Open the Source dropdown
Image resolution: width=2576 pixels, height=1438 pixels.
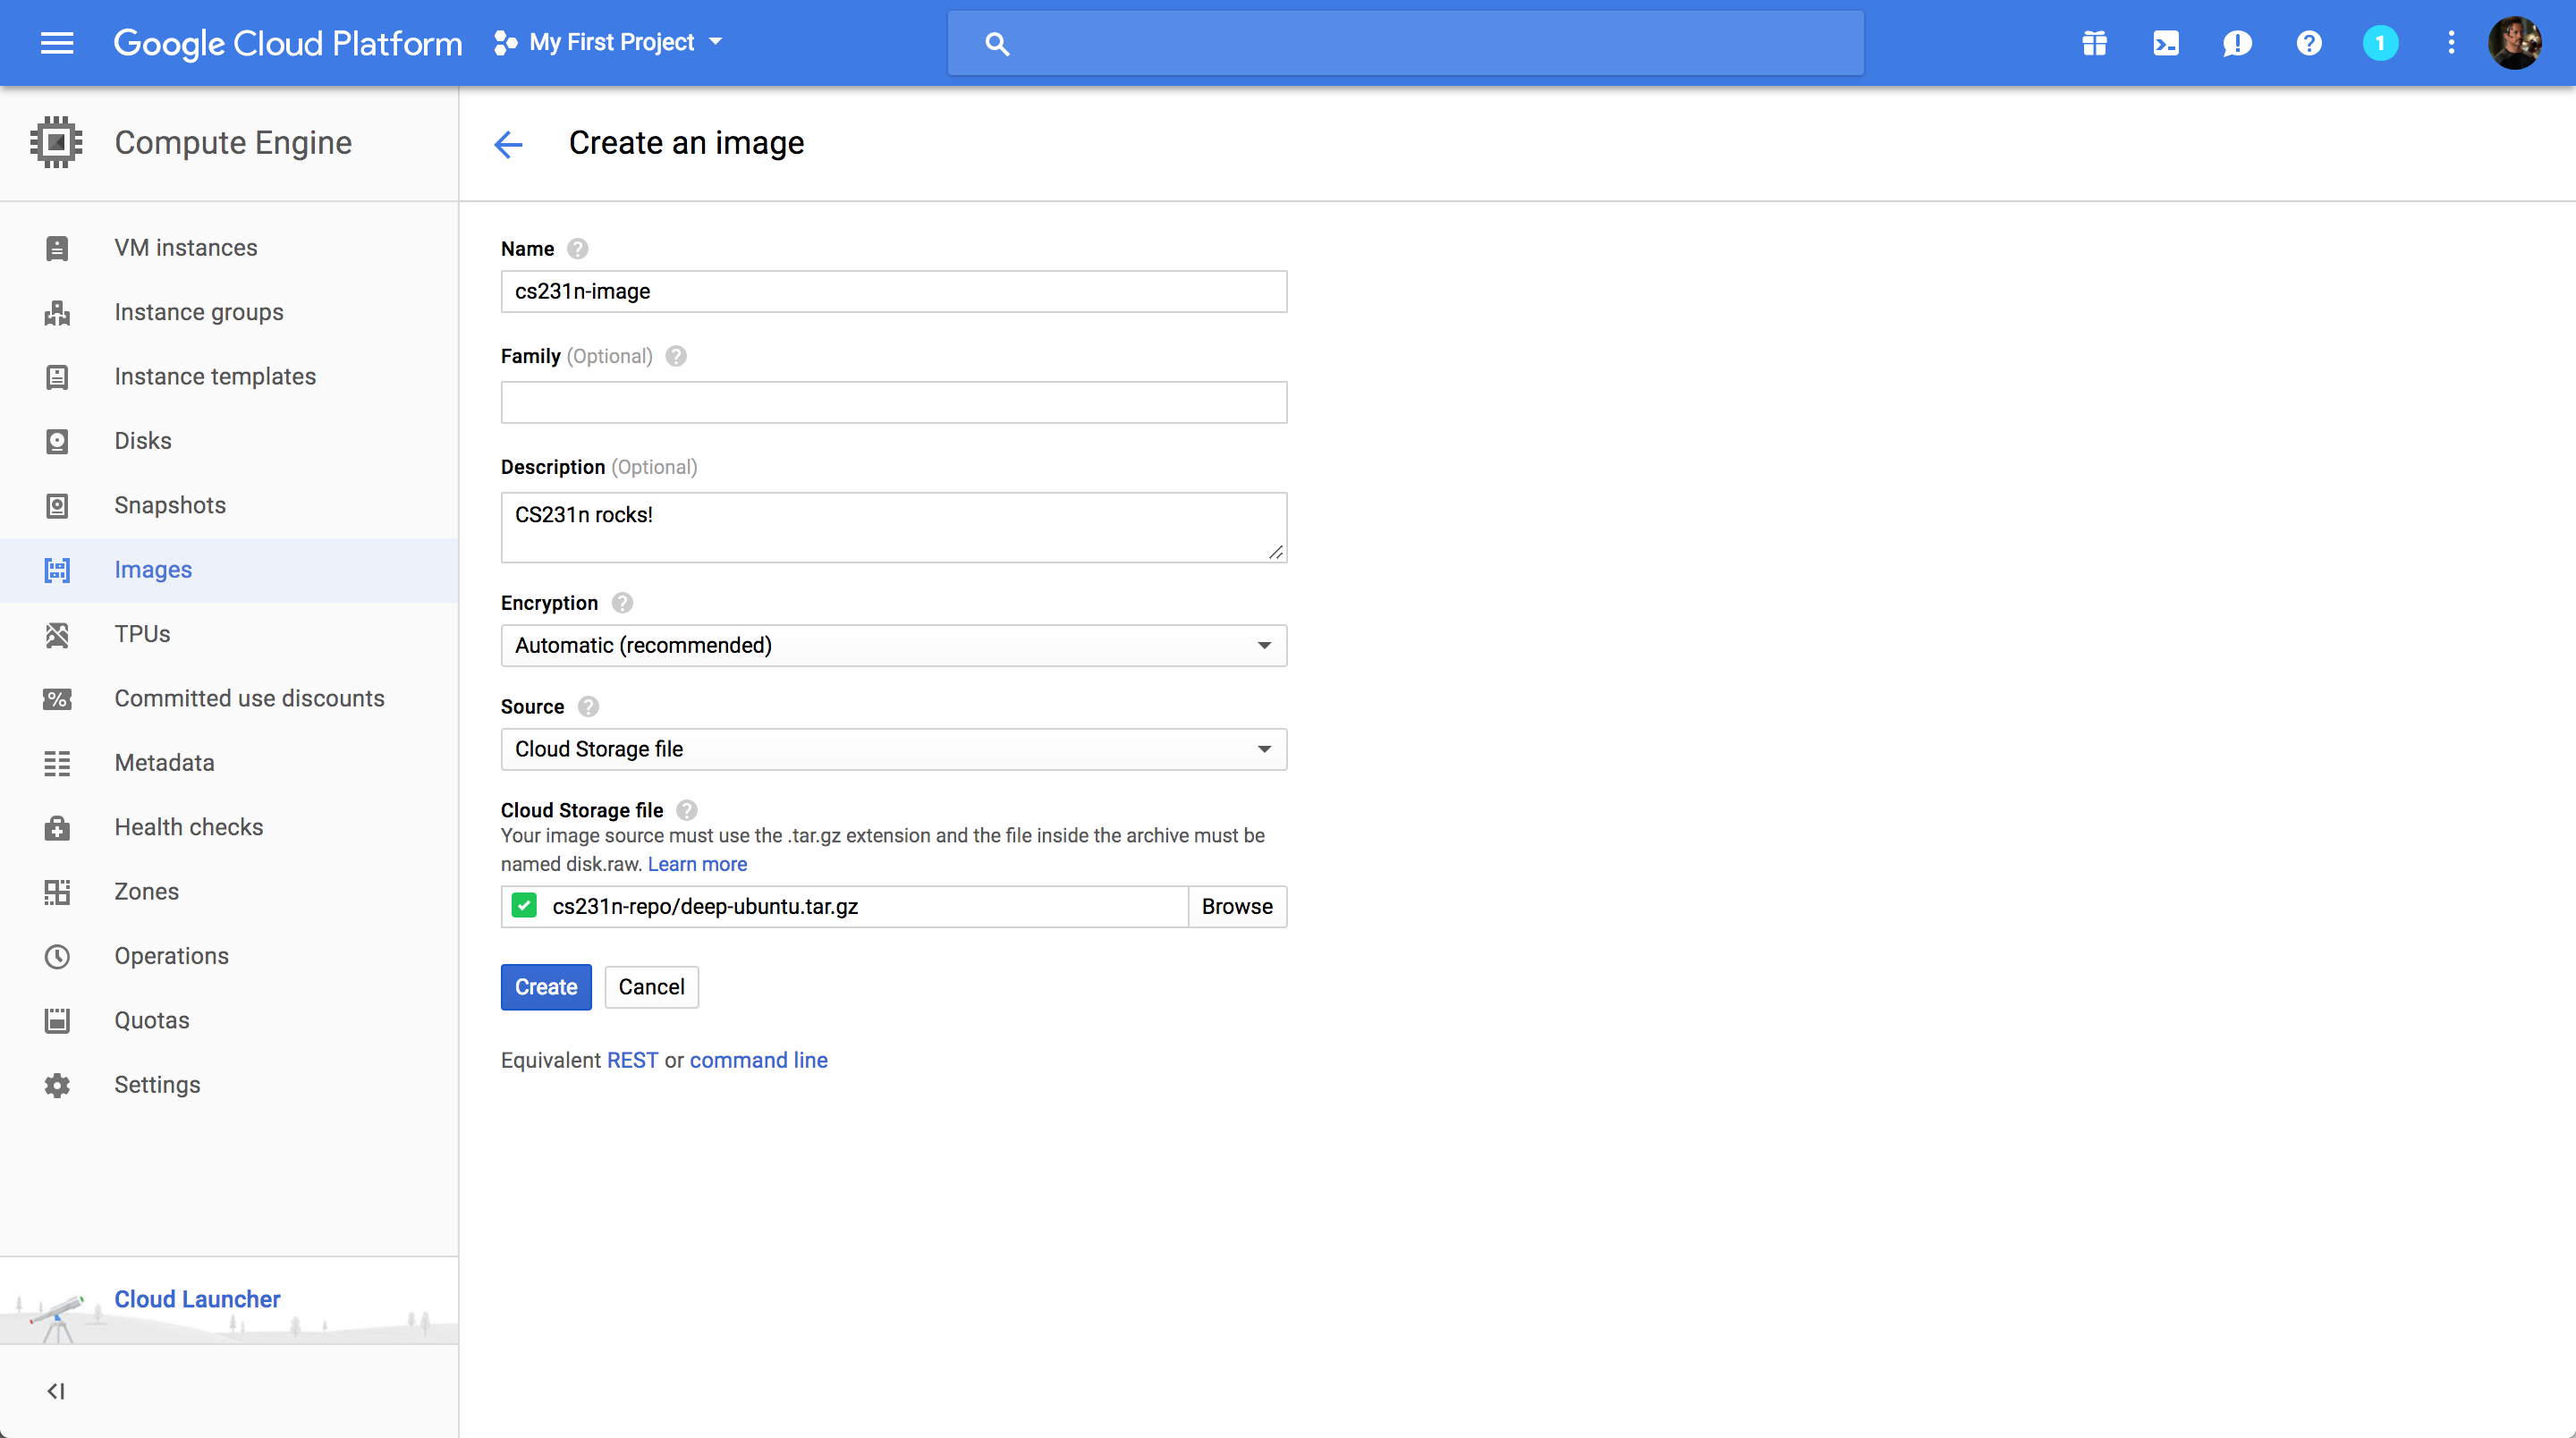point(894,750)
